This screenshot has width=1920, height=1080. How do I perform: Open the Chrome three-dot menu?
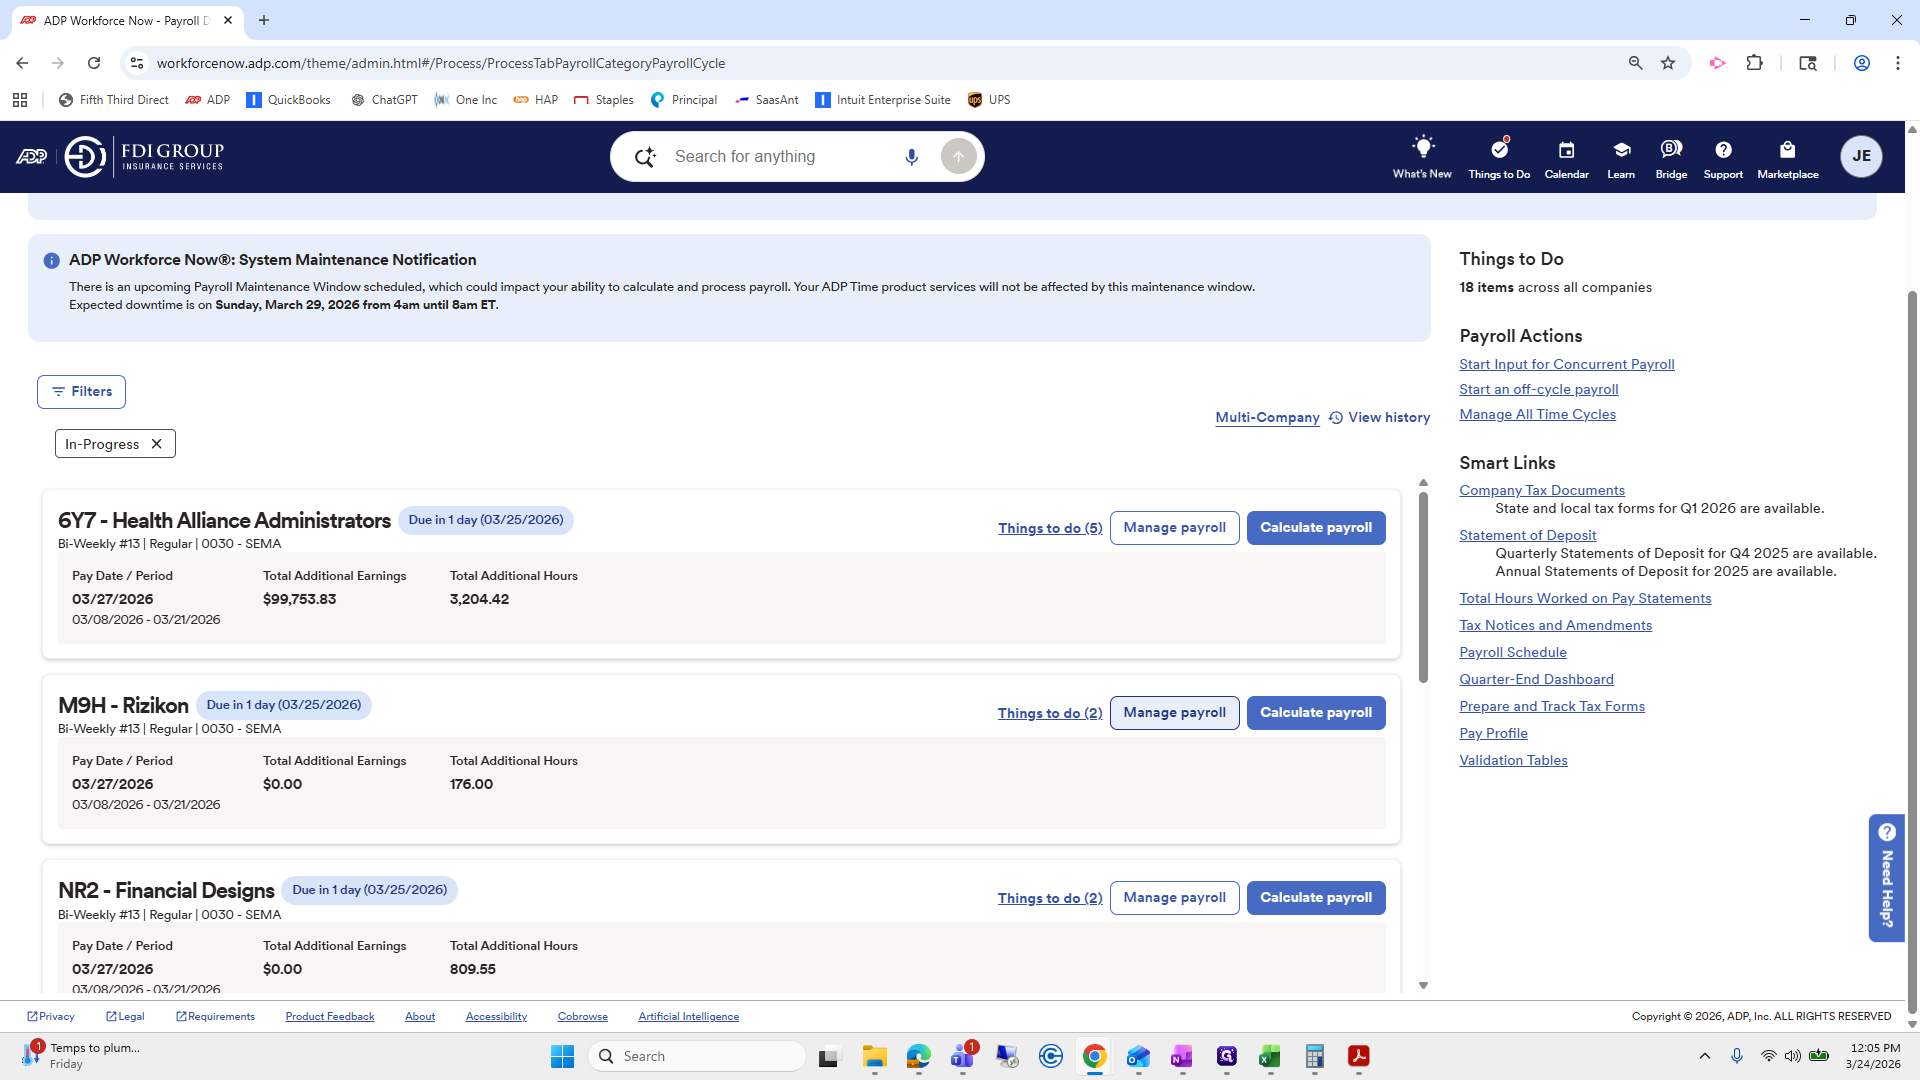(1898, 62)
